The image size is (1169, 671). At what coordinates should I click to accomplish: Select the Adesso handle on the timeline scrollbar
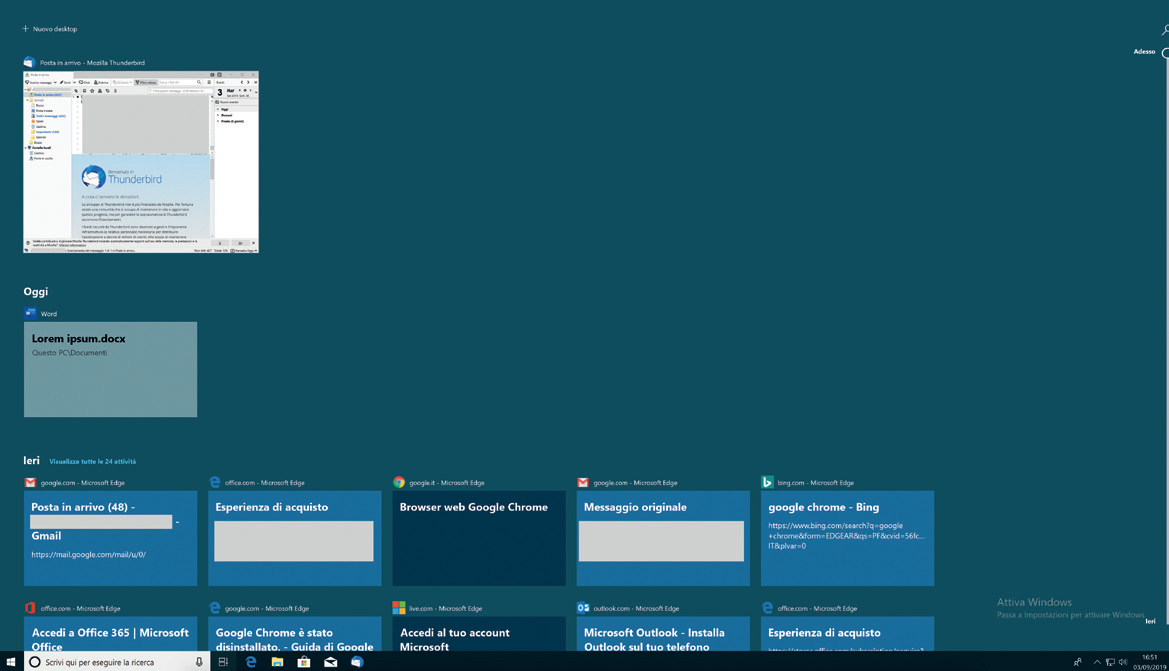(1165, 52)
